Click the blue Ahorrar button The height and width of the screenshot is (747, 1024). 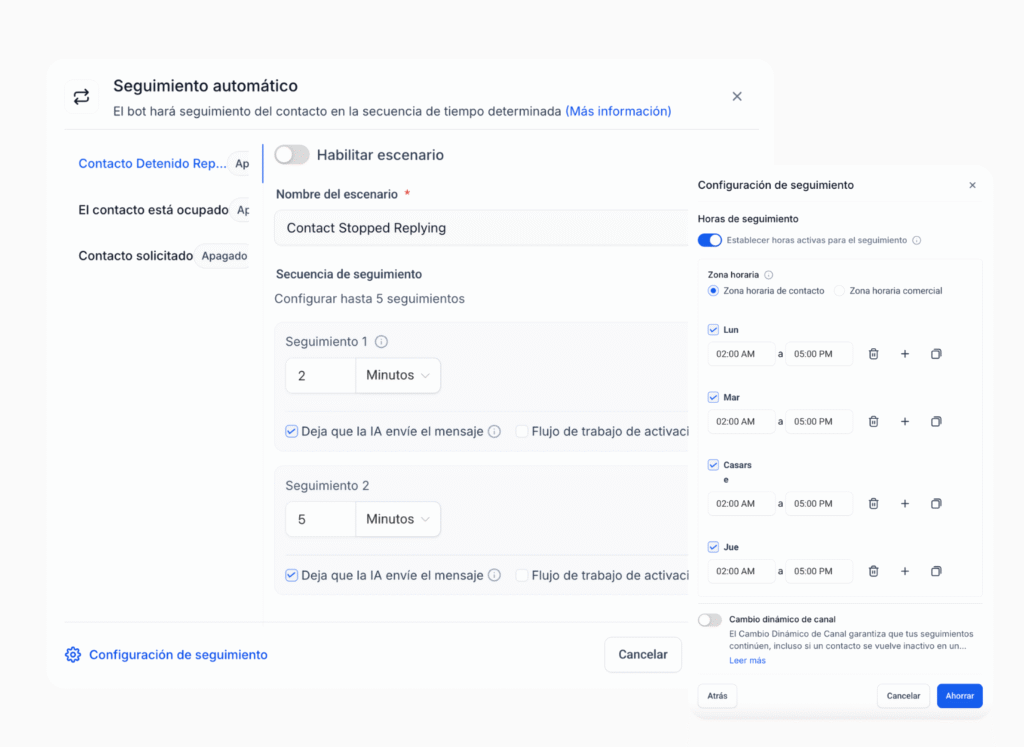[x=959, y=696]
